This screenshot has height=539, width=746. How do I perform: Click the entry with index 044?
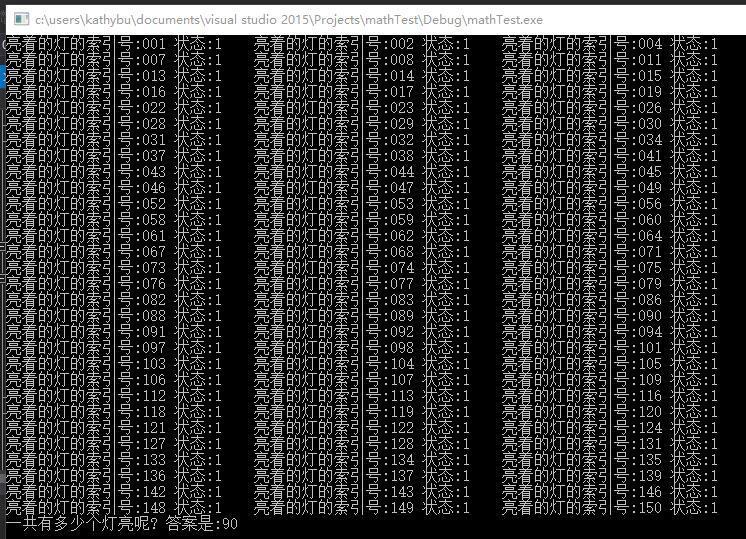coord(362,172)
